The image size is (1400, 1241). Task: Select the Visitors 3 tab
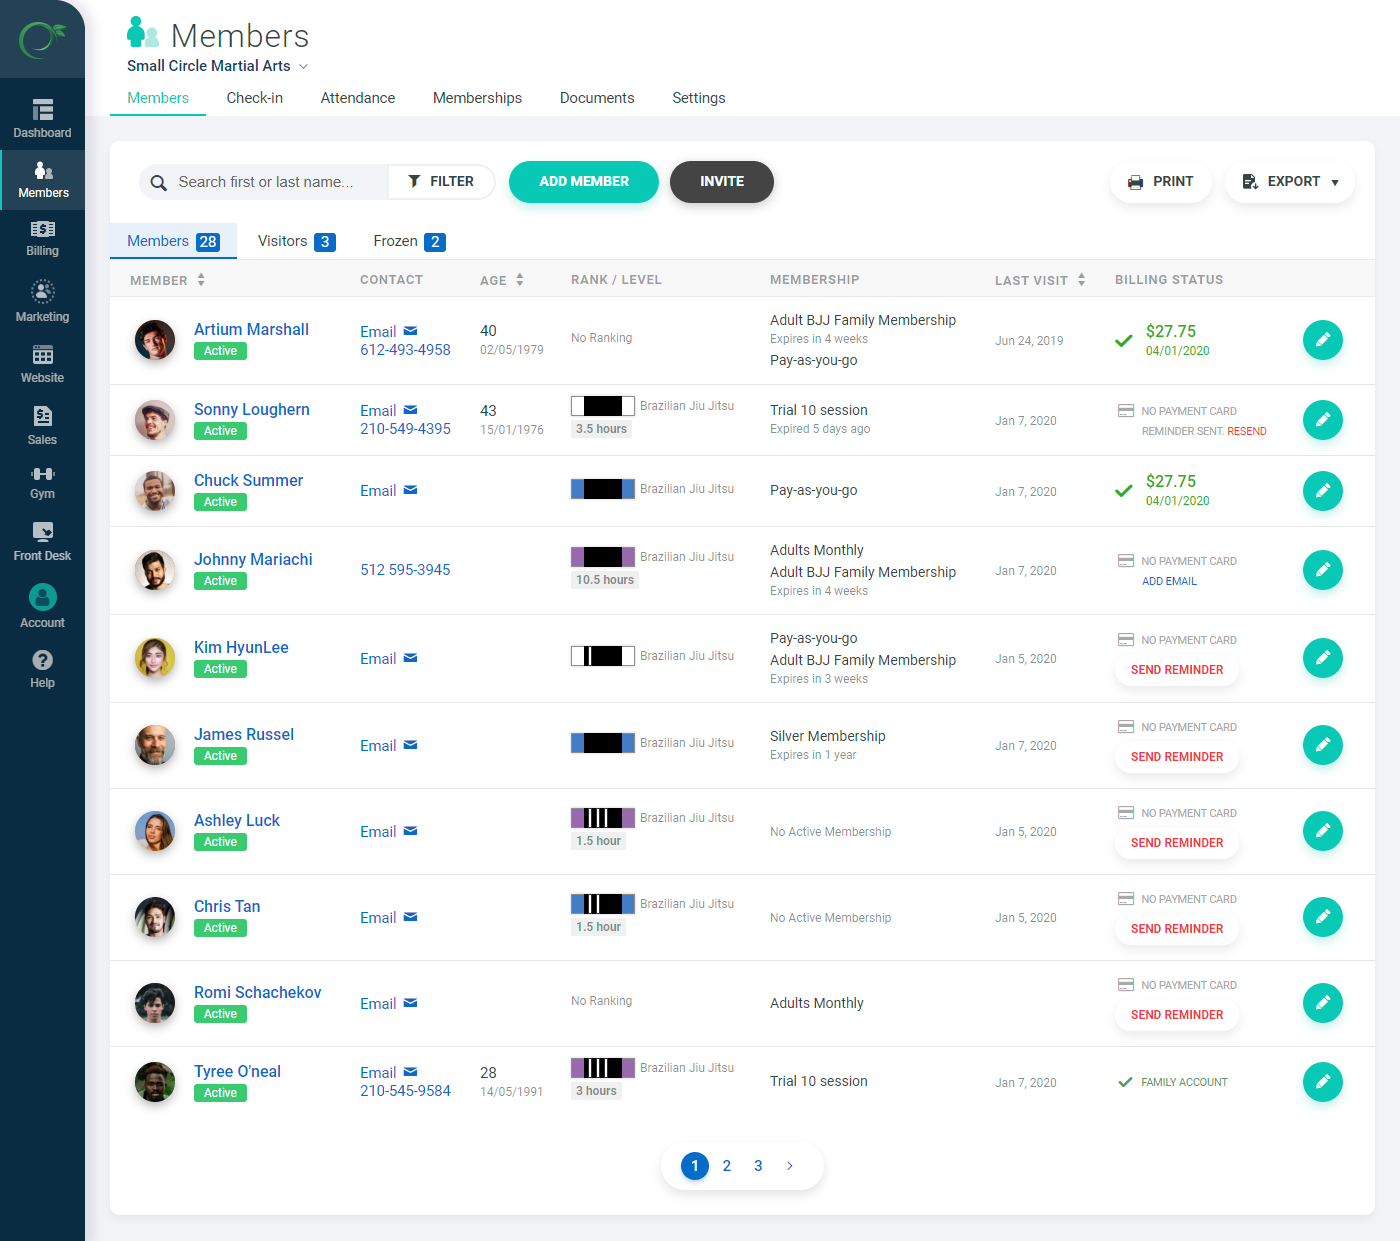(296, 241)
